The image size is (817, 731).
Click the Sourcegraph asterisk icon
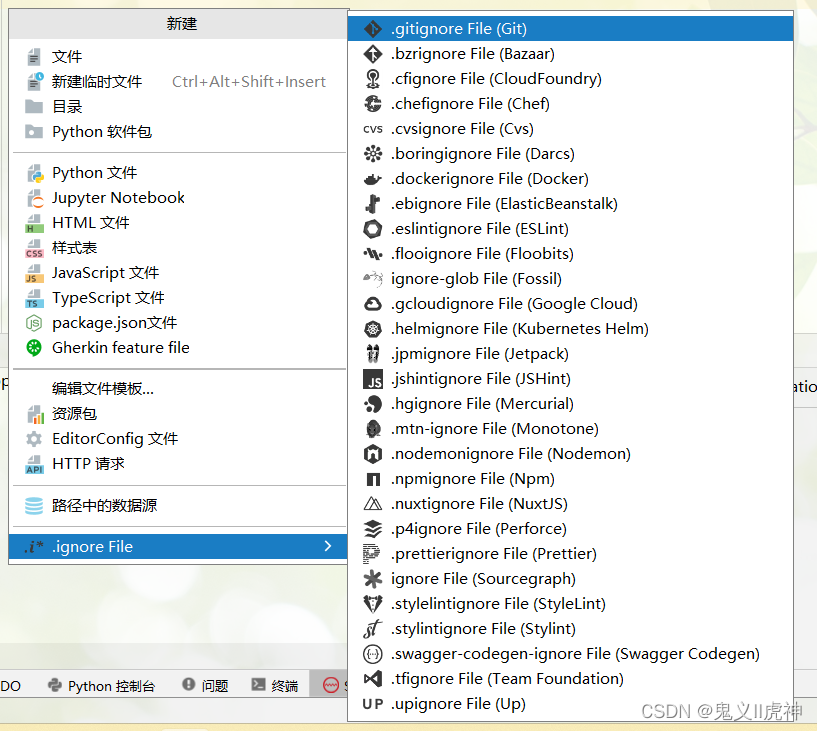(373, 579)
